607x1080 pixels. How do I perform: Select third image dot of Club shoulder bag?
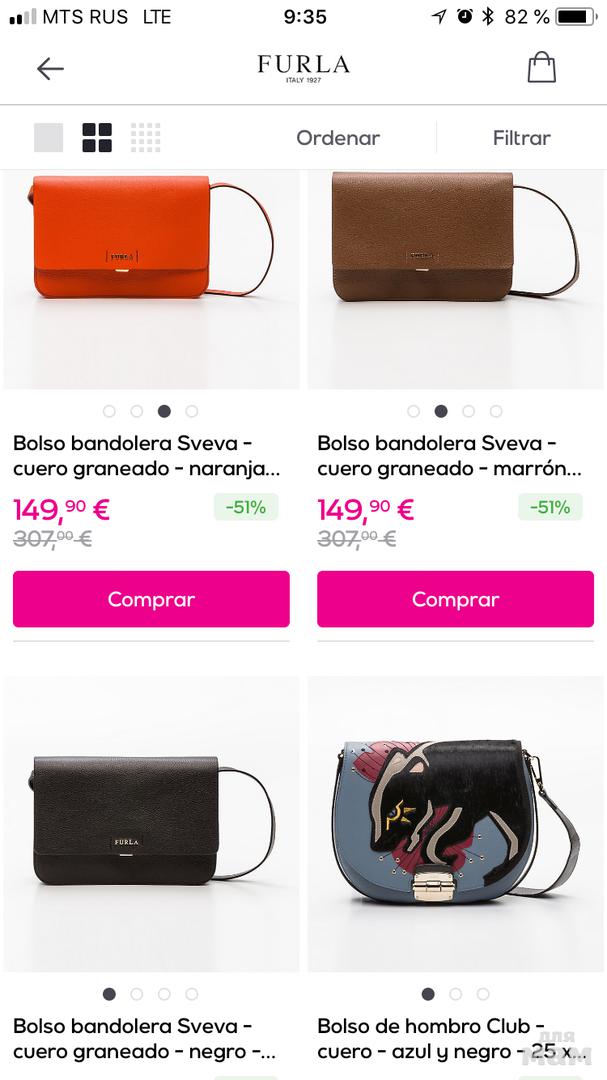[483, 994]
